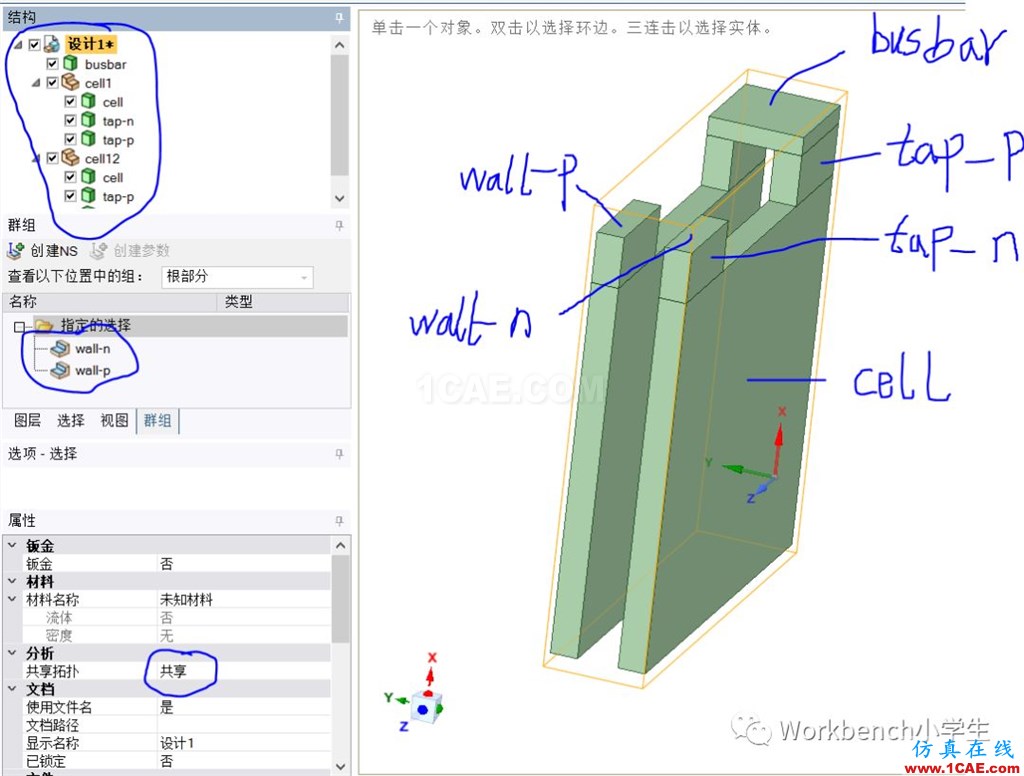The height and width of the screenshot is (776, 1024).
Task: Sort groups by 名称 column header
Action: click(110, 302)
